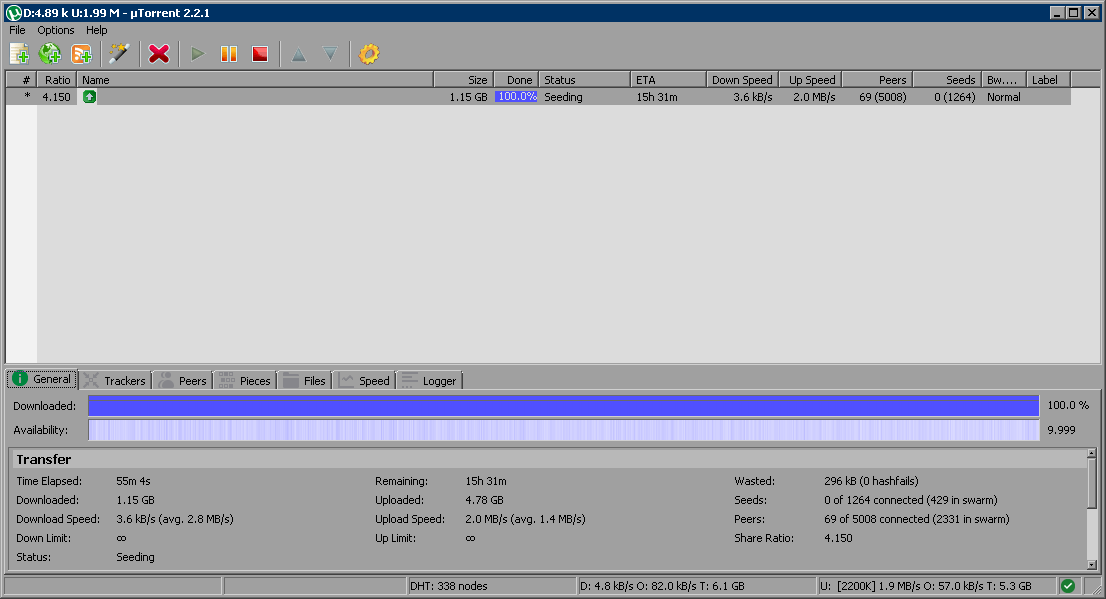The width and height of the screenshot is (1106, 599).
Task: Open the Options menu
Action: pos(56,30)
